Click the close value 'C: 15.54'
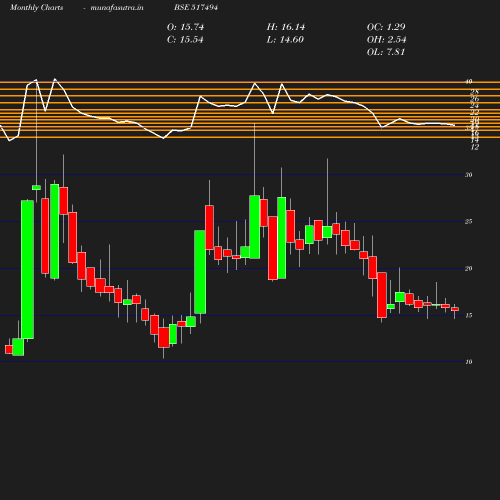The width and height of the screenshot is (500, 500). (185, 40)
